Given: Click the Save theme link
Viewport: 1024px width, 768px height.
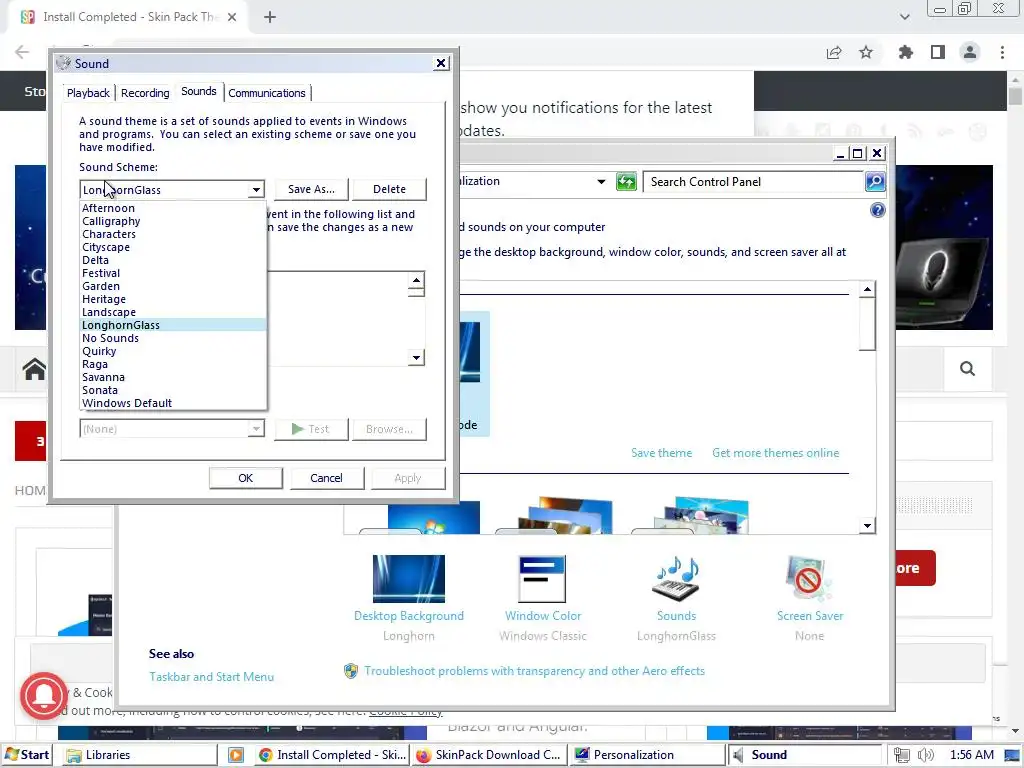Looking at the screenshot, I should tap(661, 453).
